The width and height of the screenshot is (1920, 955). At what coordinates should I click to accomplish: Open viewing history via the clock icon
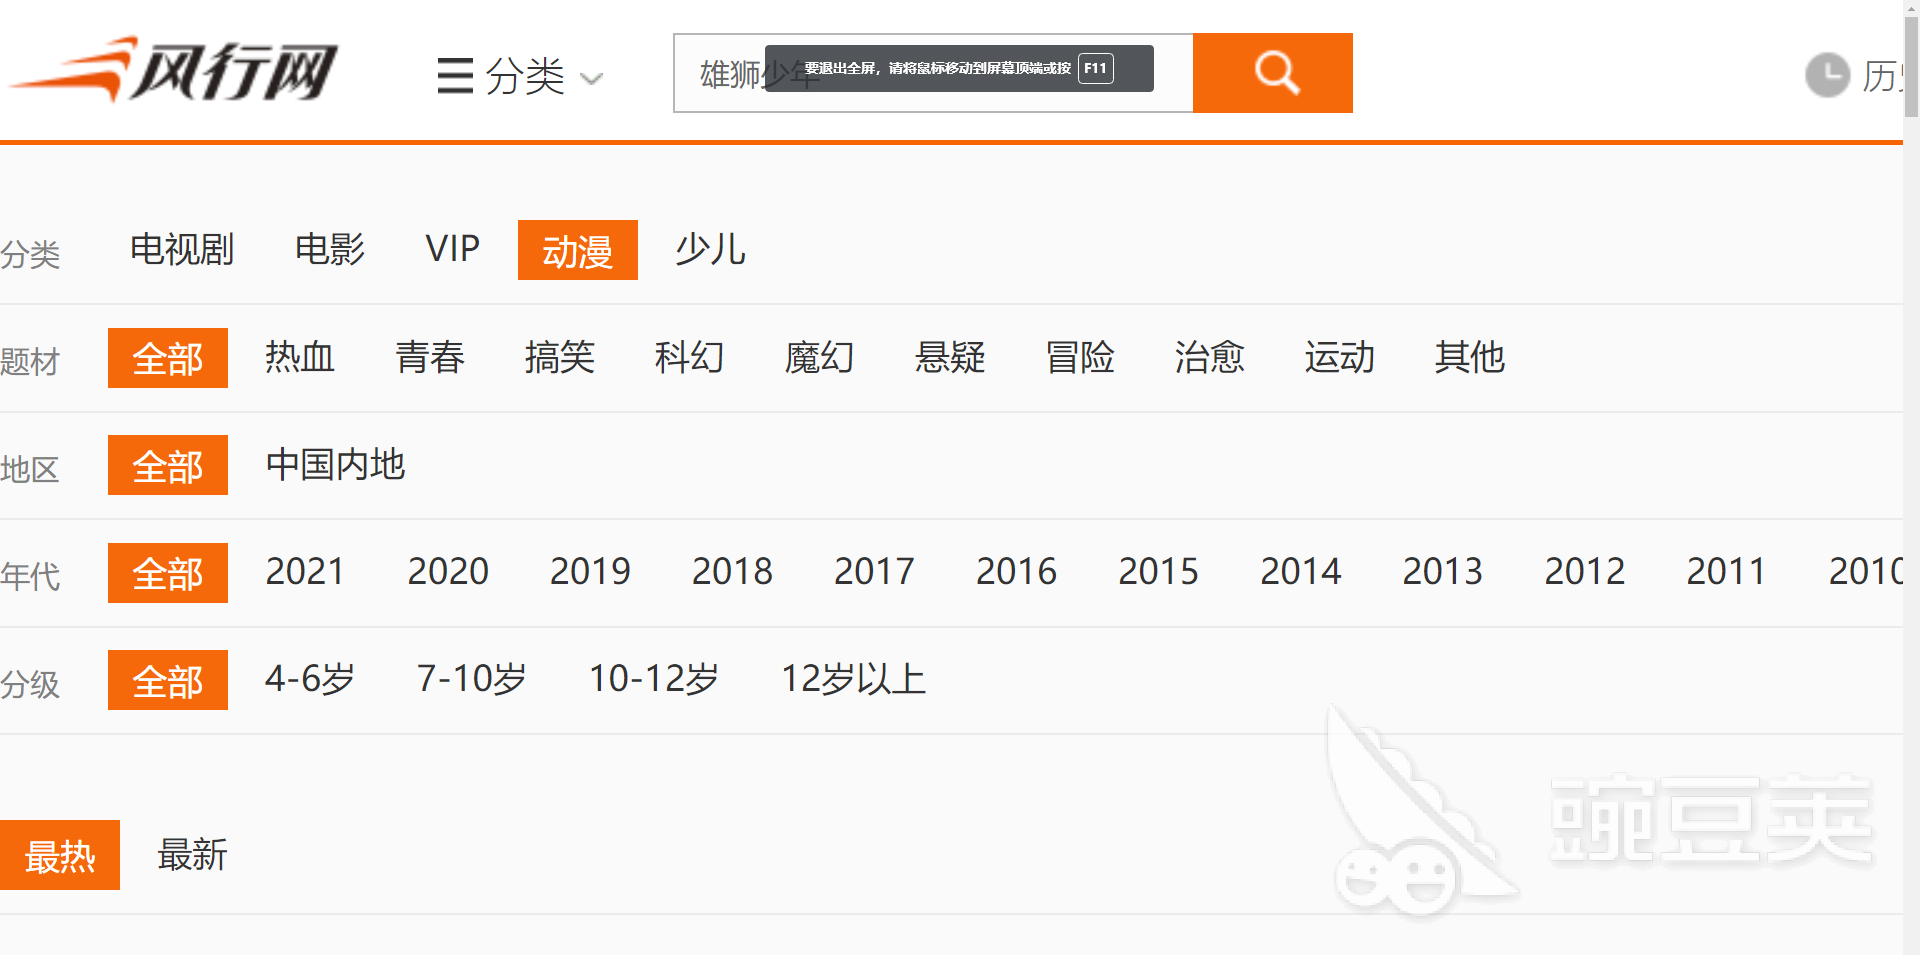coord(1826,74)
